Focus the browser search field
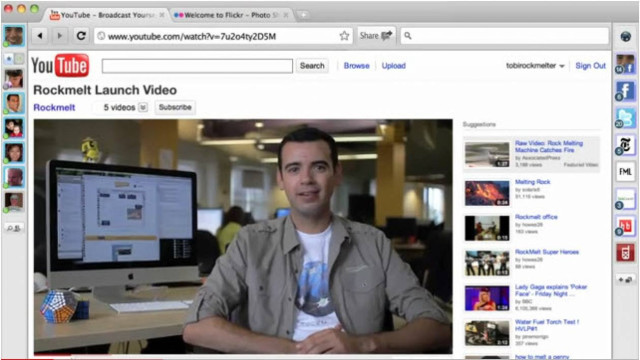The height and width of the screenshot is (360, 640). (x=504, y=36)
